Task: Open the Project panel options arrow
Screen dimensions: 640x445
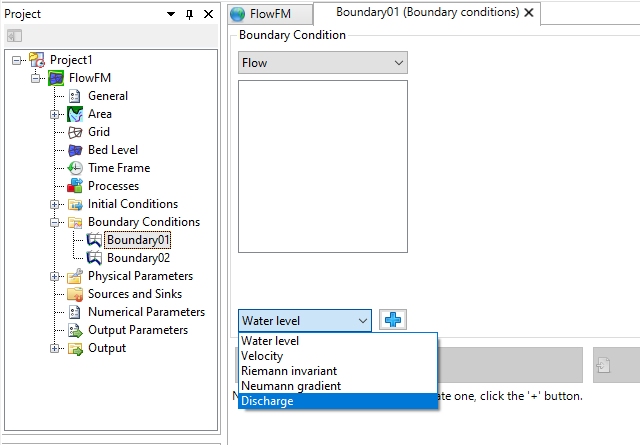Action: 171,14
